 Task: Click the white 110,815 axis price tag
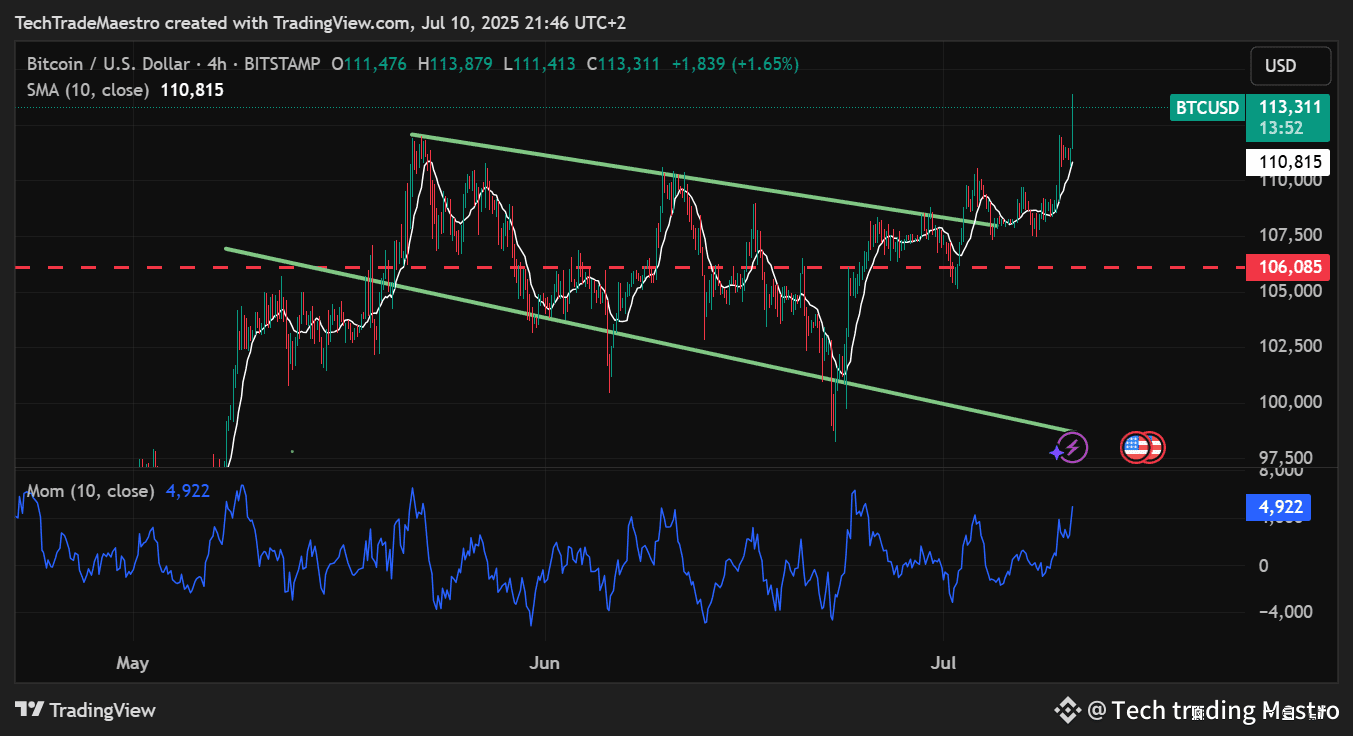1289,162
